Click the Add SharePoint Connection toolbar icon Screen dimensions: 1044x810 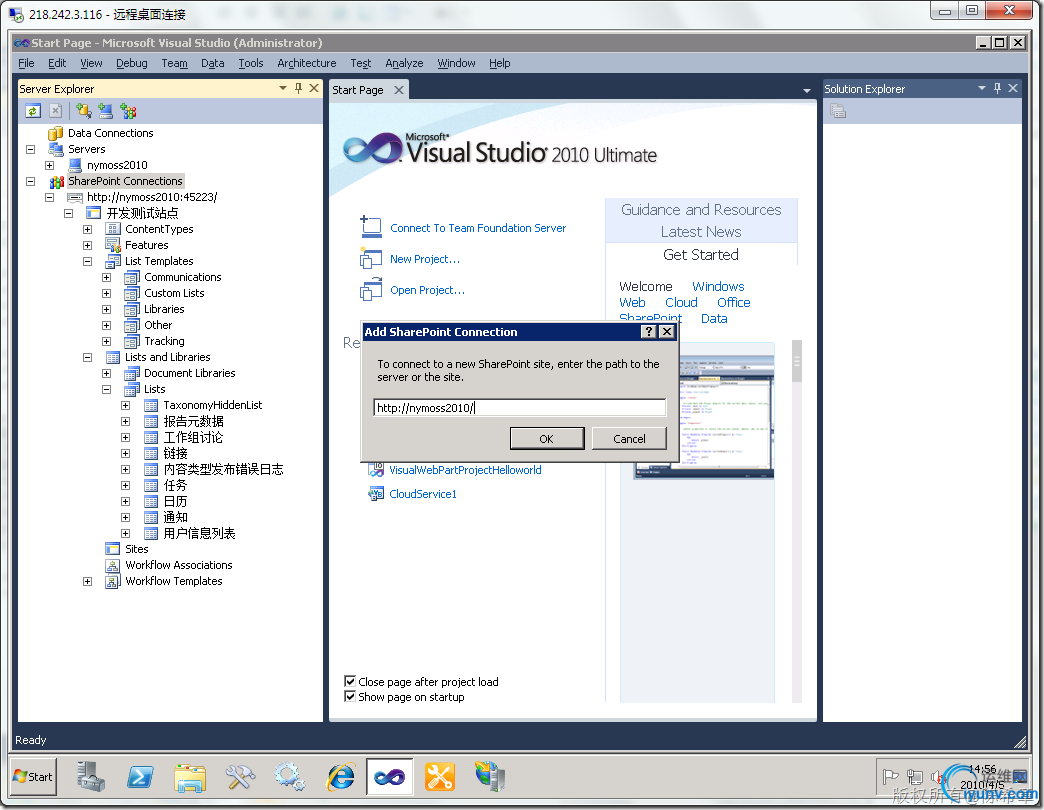click(128, 111)
